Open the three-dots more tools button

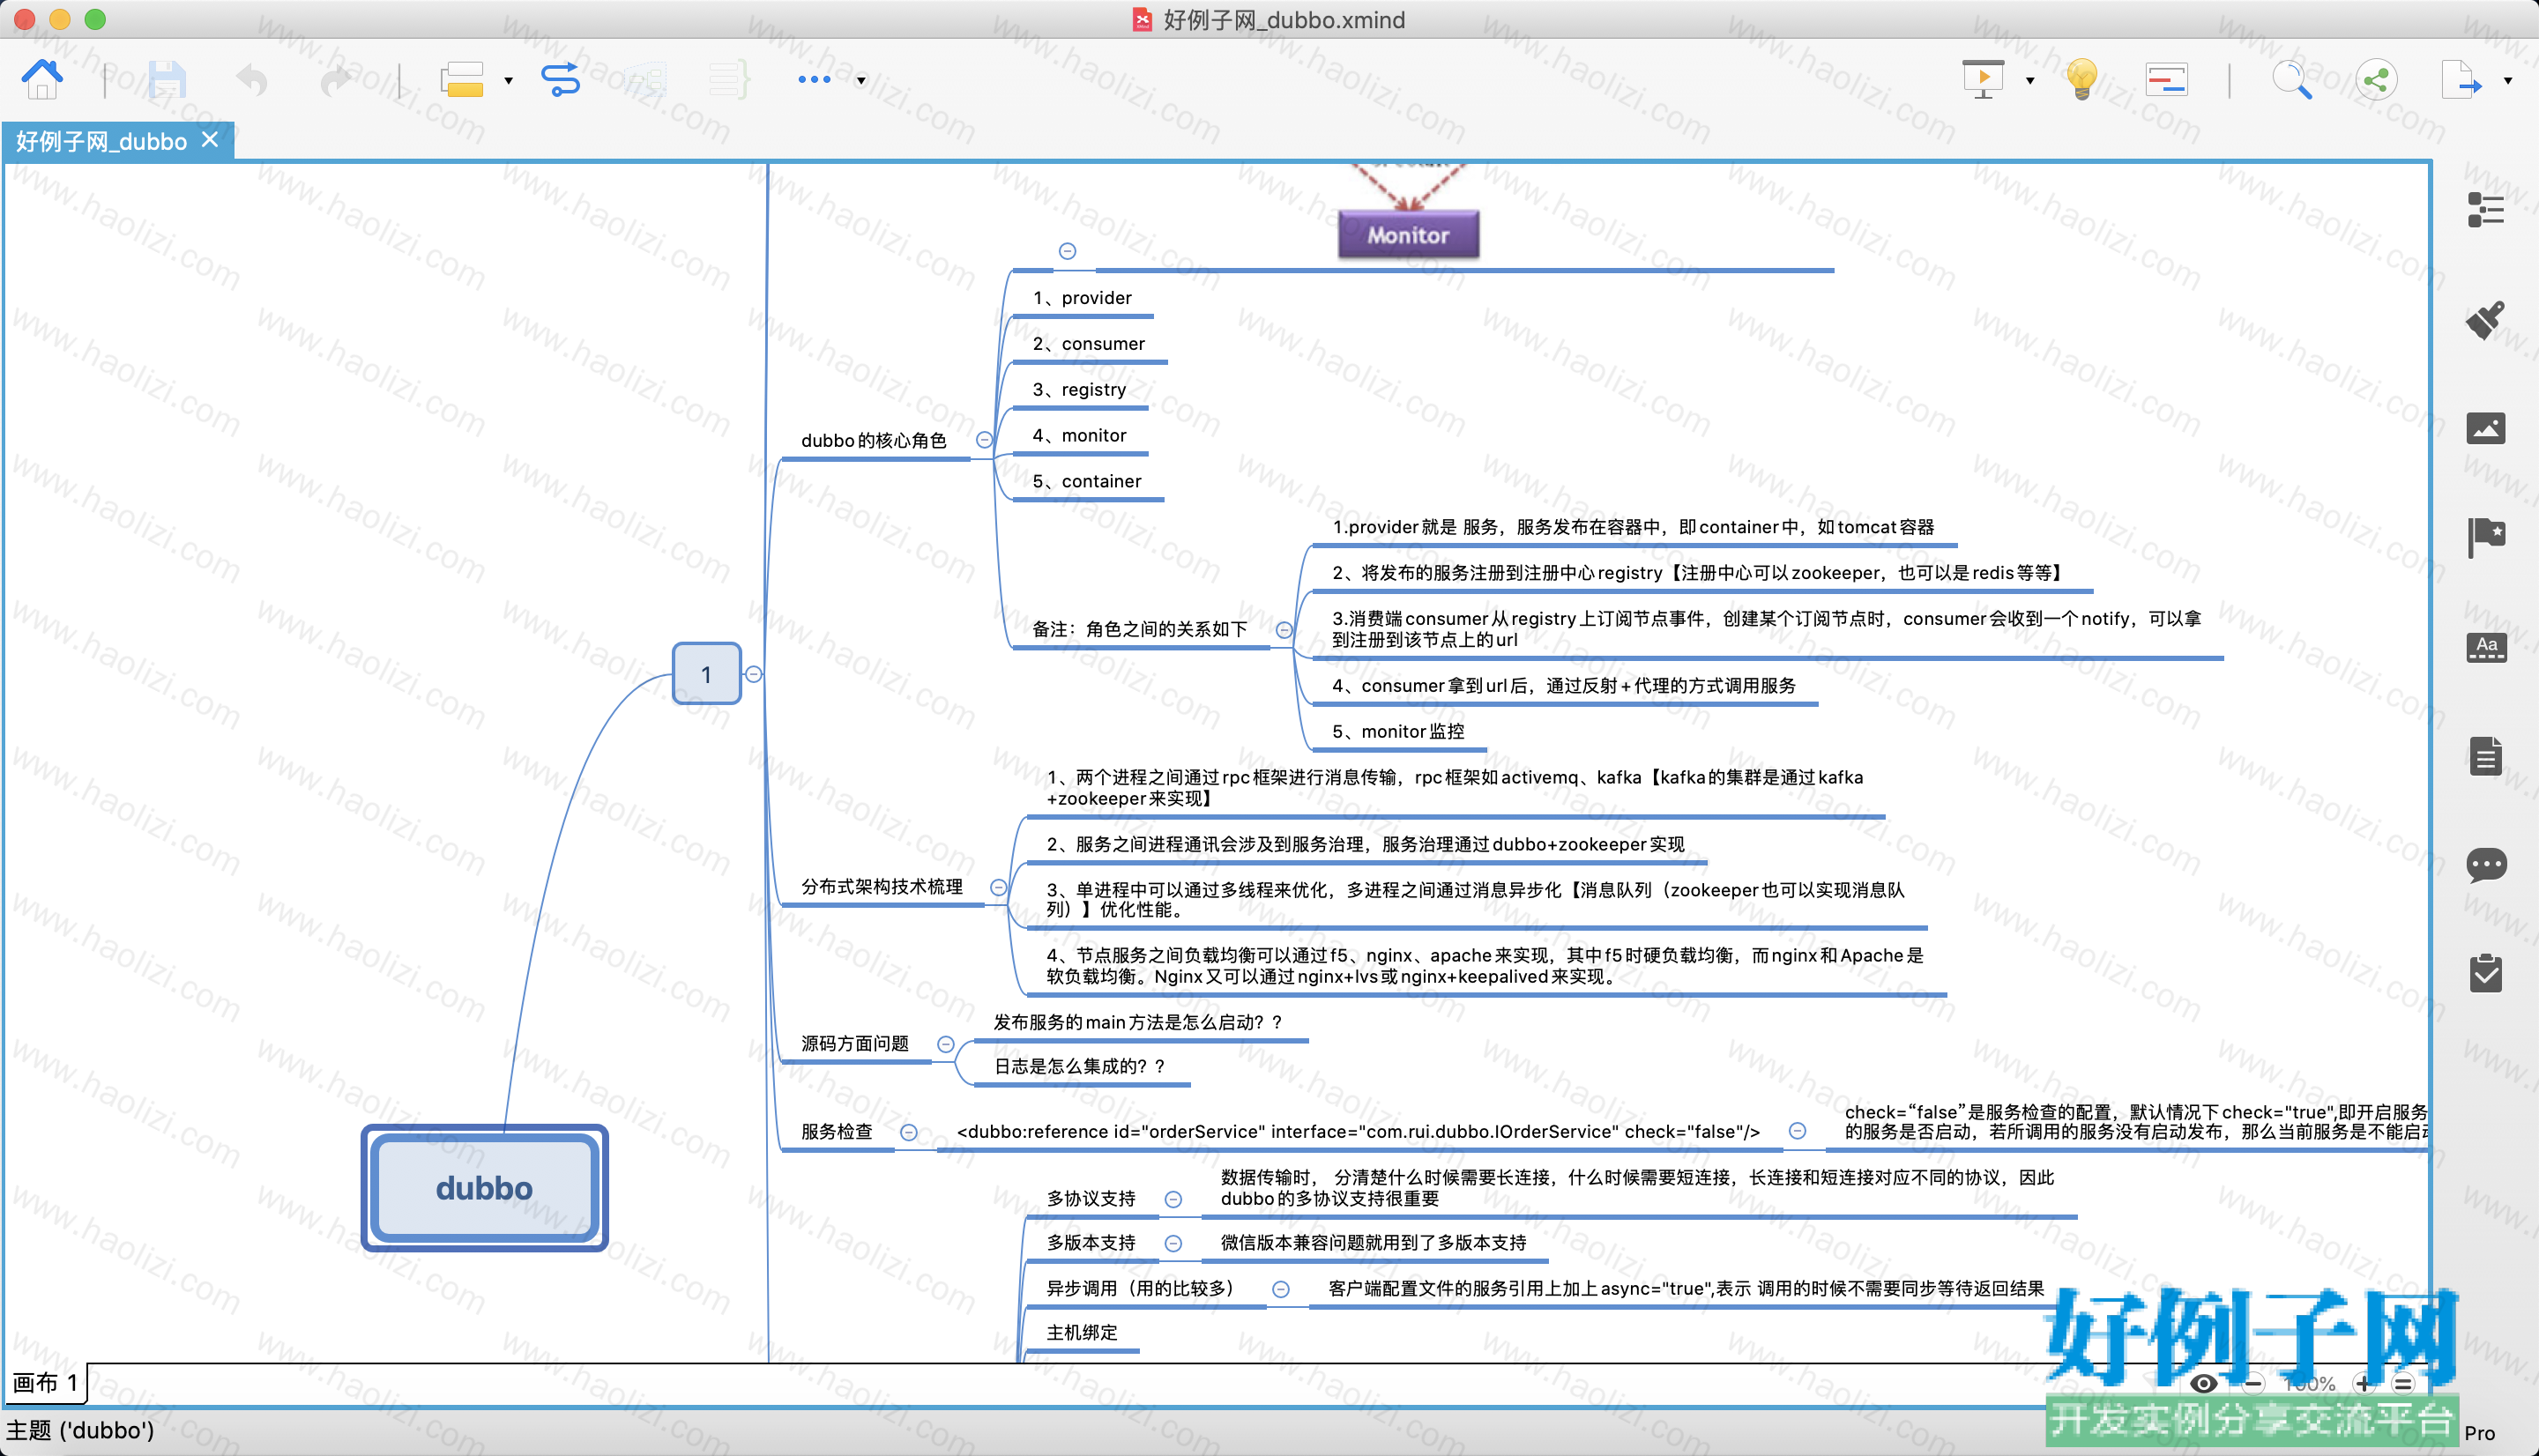pyautogui.click(x=814, y=80)
